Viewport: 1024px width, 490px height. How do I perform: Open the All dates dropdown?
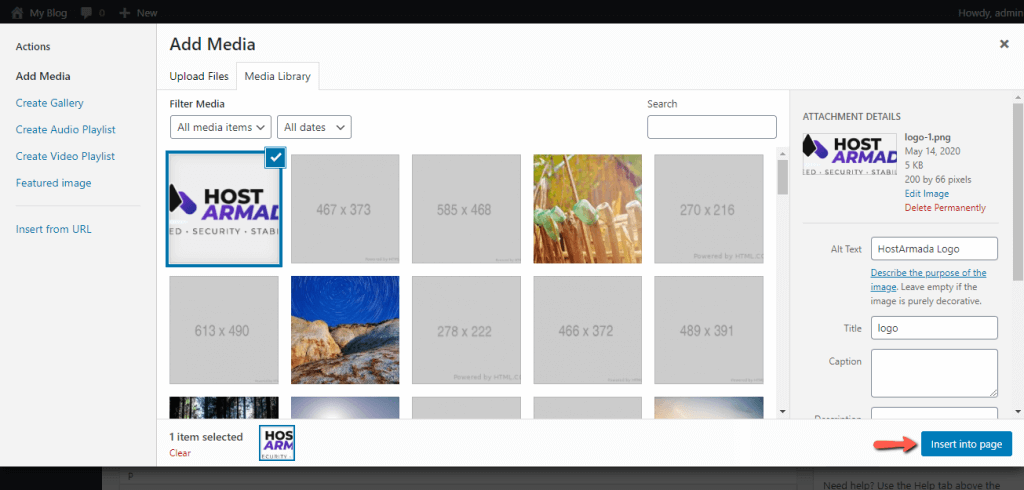pyautogui.click(x=314, y=127)
